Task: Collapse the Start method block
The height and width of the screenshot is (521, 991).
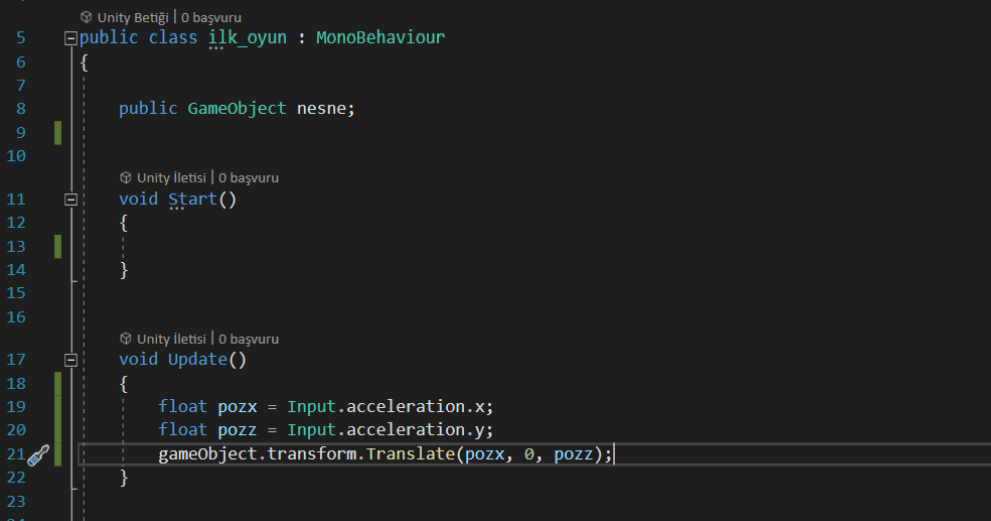Action: pos(70,199)
